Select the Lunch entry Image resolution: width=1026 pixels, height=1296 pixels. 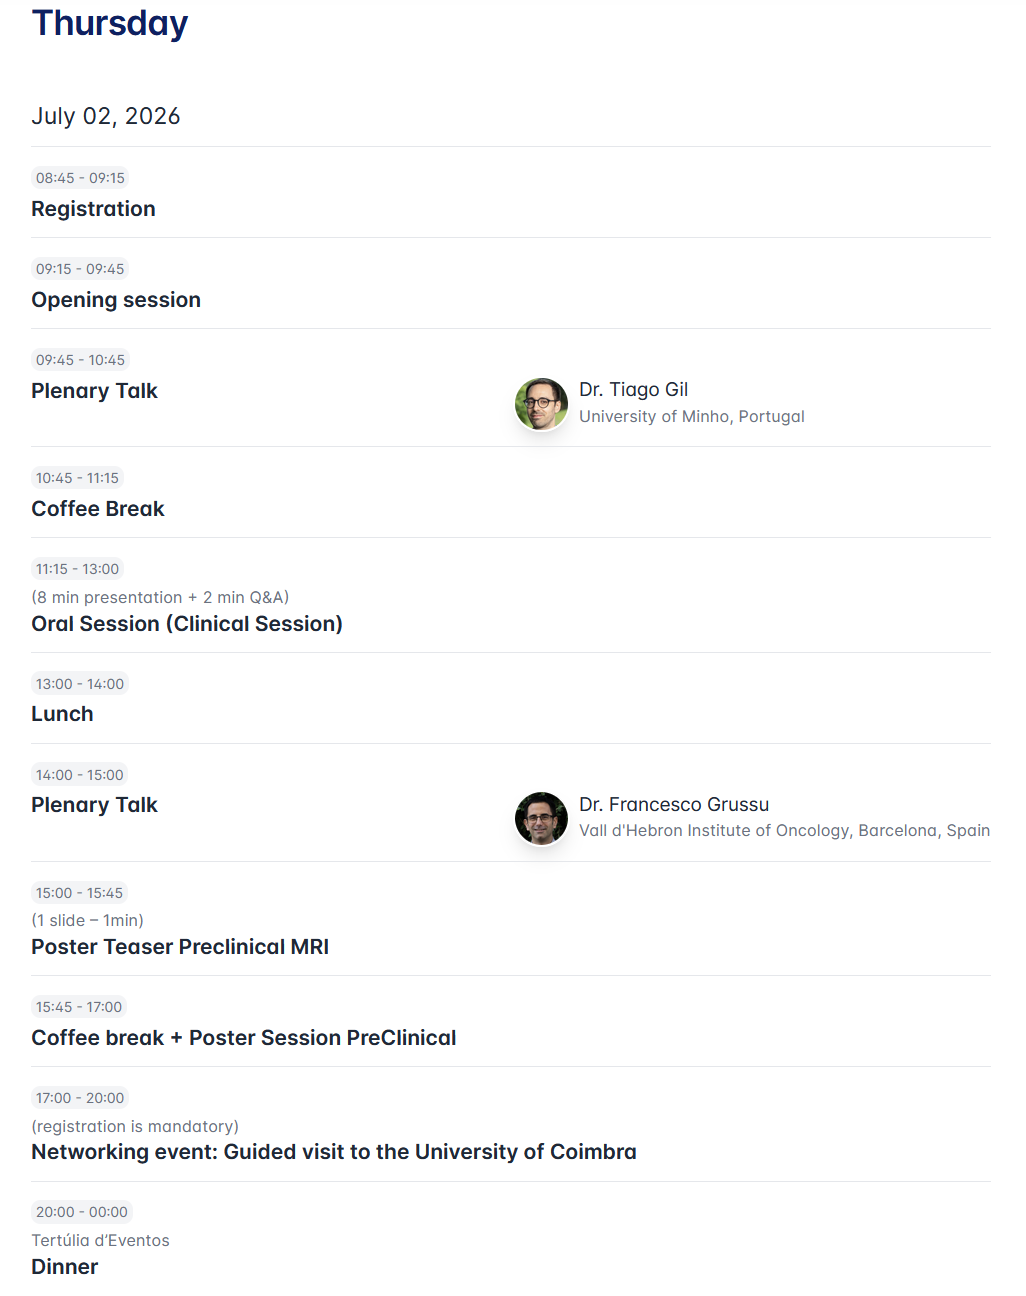pos(62,714)
